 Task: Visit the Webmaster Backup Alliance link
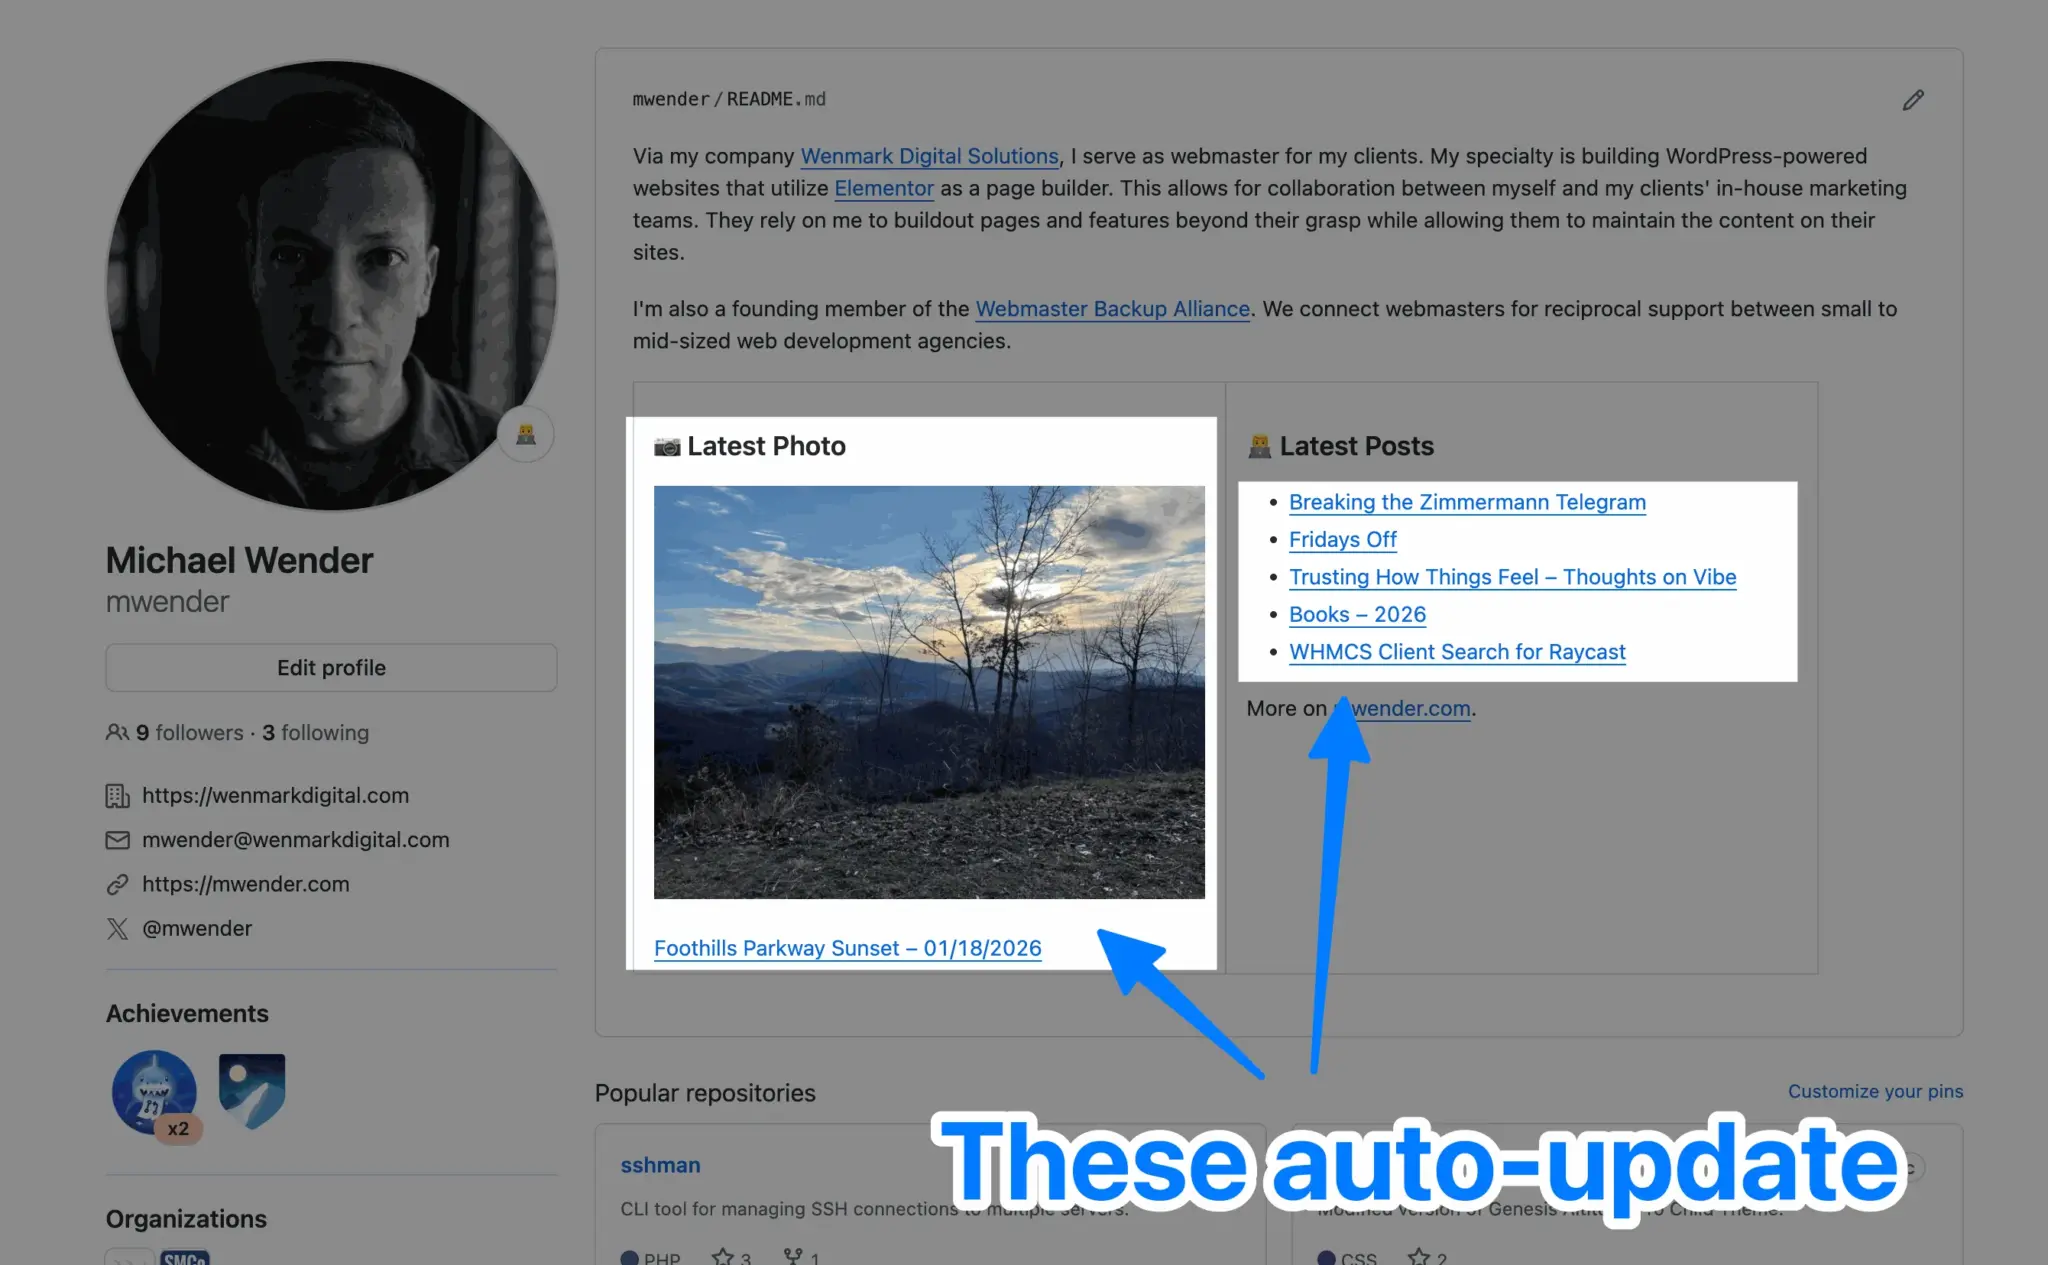pyautogui.click(x=1112, y=309)
